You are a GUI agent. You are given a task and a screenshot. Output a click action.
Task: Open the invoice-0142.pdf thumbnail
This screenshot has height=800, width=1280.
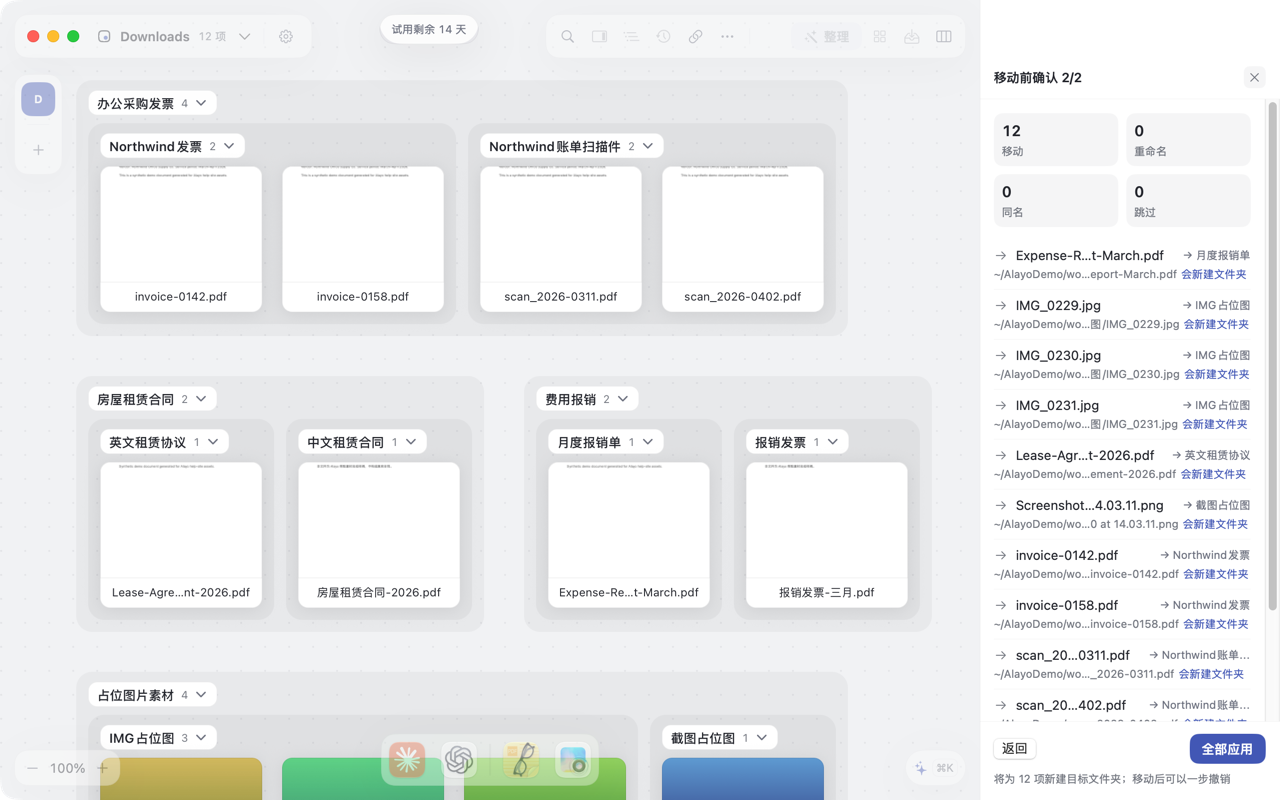coord(181,239)
